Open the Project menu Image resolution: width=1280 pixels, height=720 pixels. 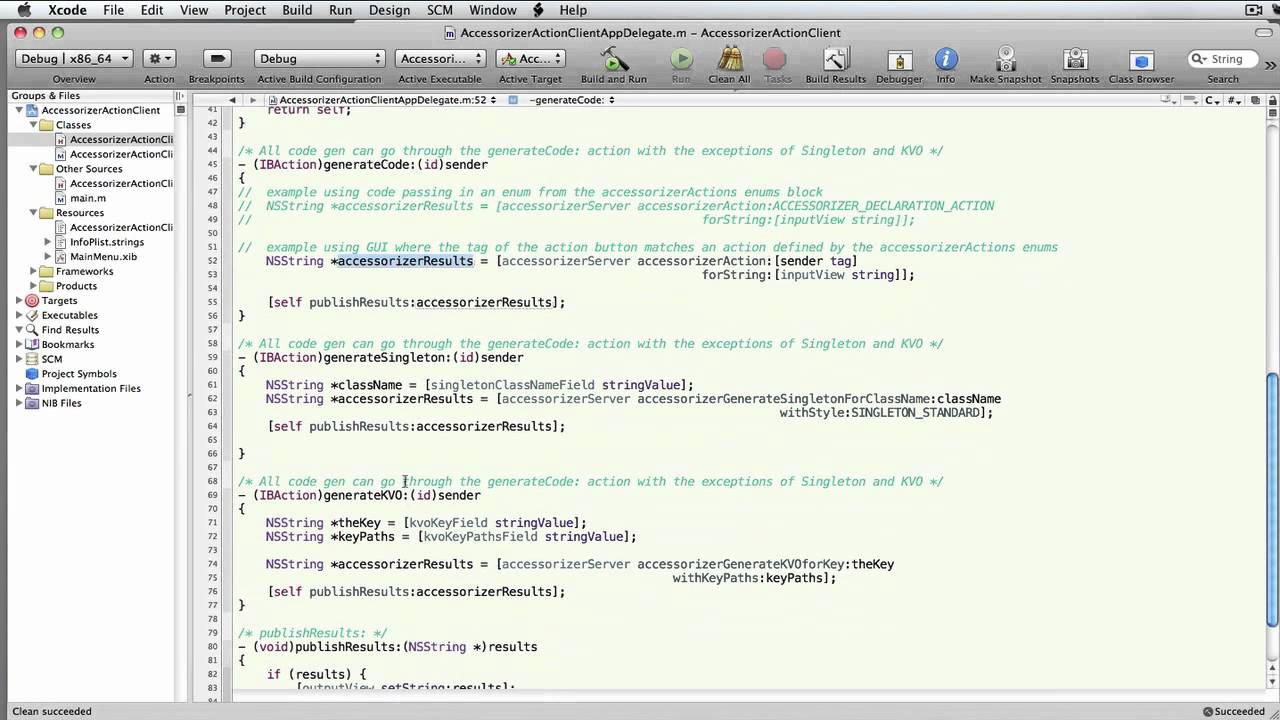pyautogui.click(x=245, y=10)
